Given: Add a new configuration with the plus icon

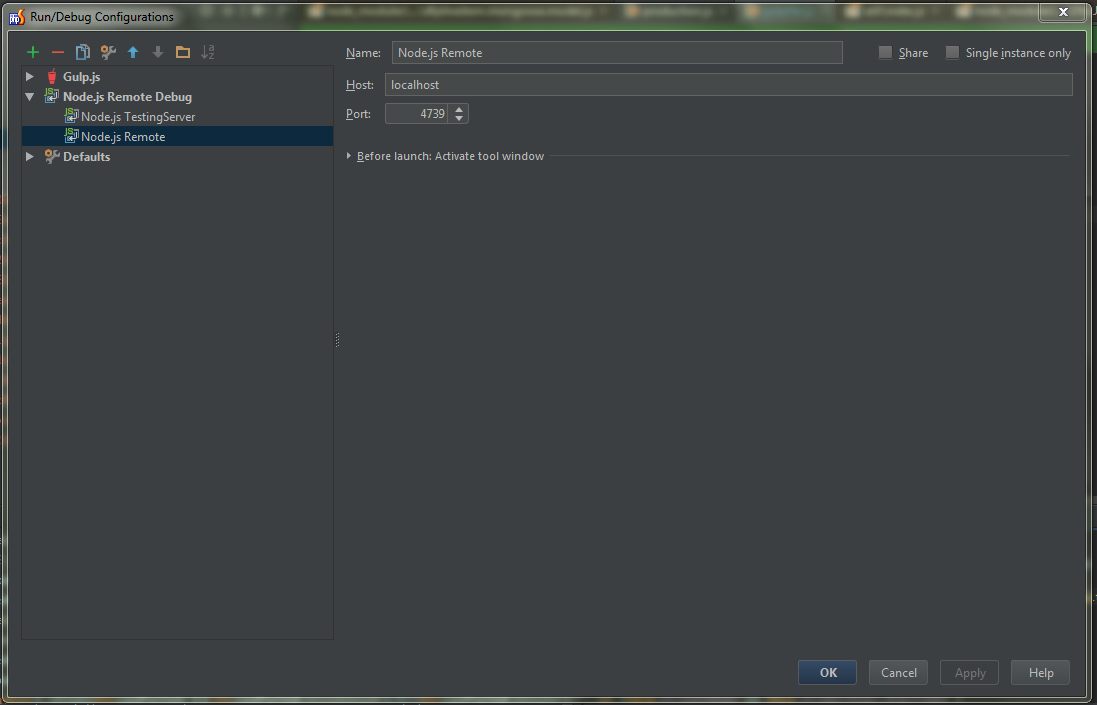Looking at the screenshot, I should coord(32,52).
